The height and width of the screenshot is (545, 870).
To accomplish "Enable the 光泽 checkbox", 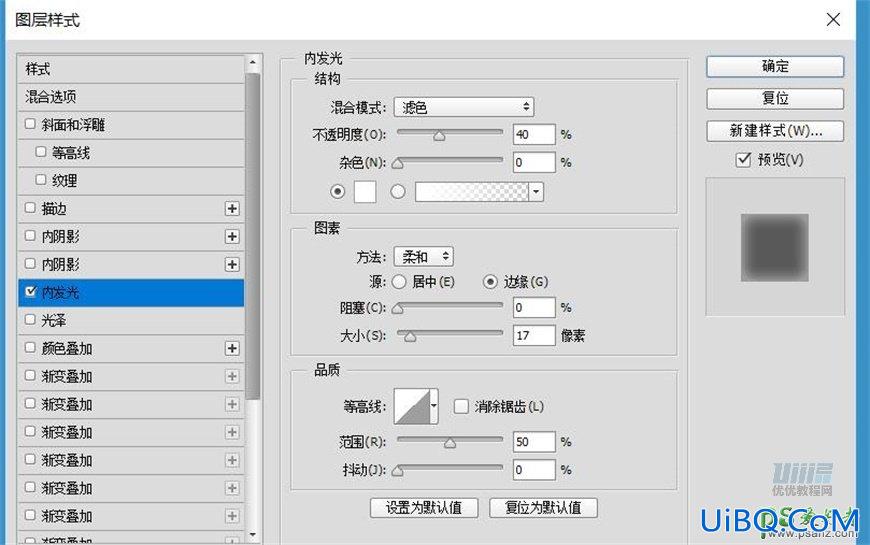I will 31,319.
